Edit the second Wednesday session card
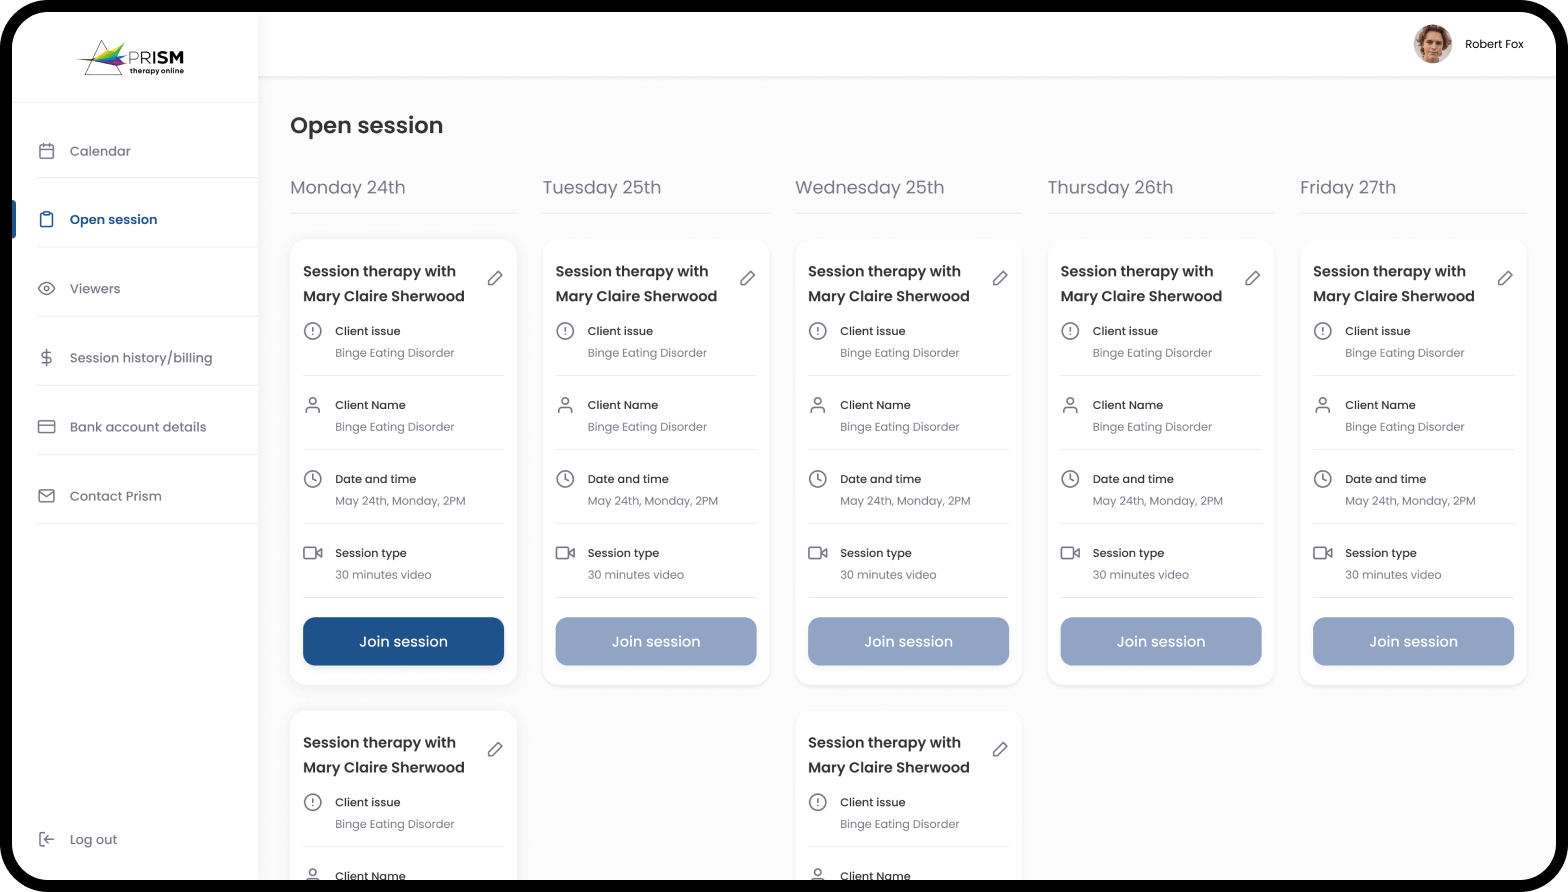Screen dimensions: 1568x892 pyautogui.click(x=1000, y=749)
